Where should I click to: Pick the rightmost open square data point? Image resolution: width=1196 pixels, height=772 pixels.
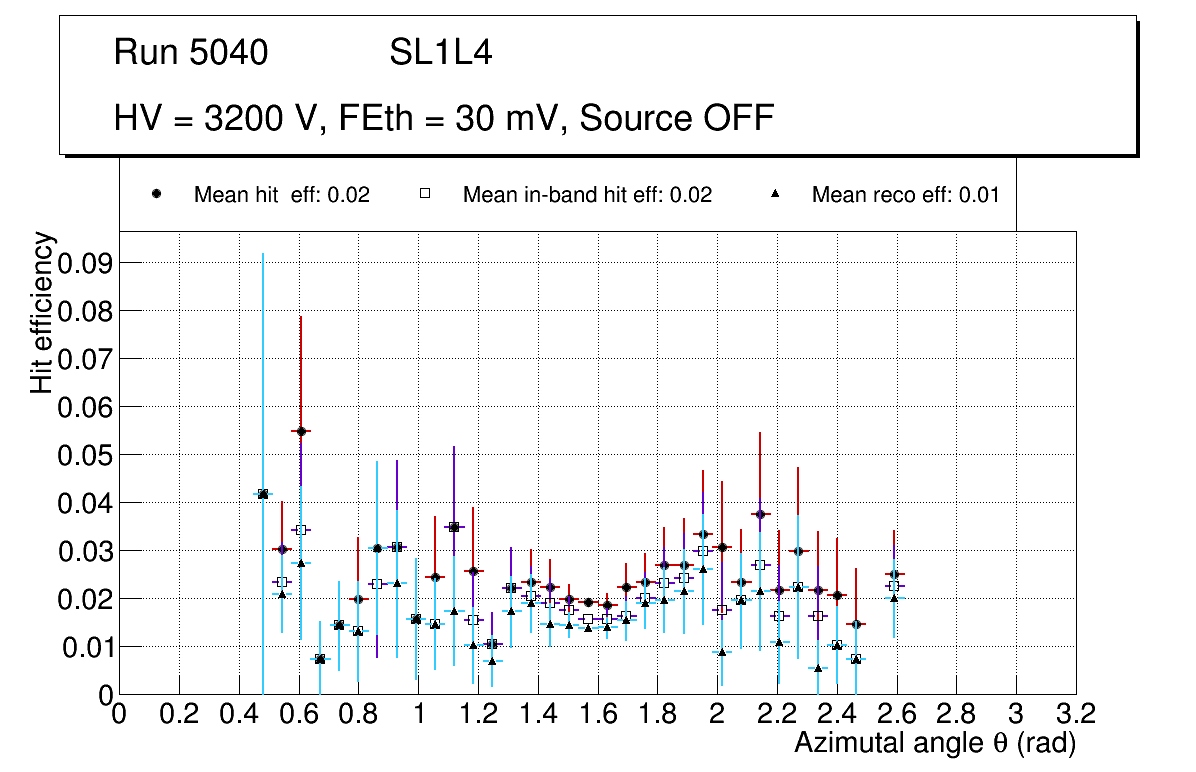tap(894, 586)
